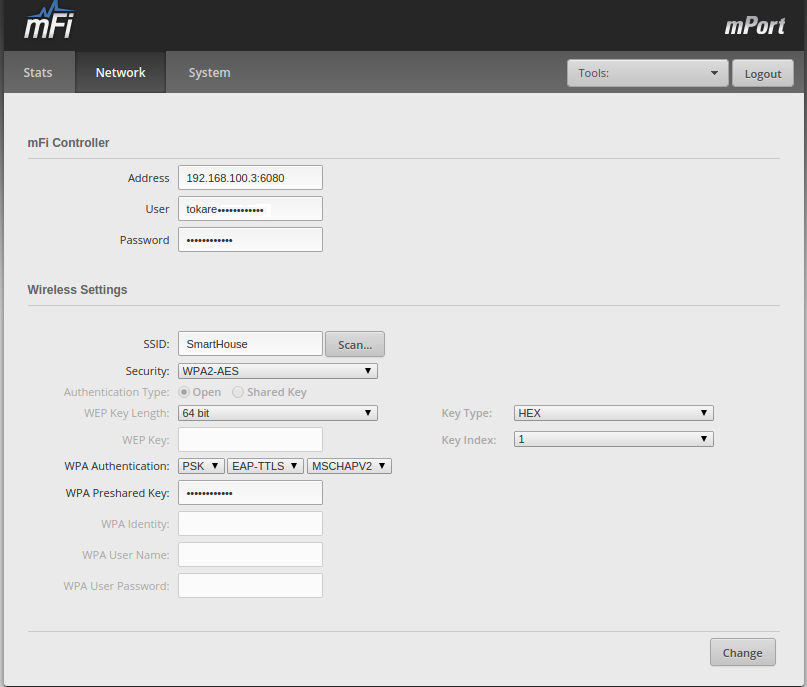
Task: Open the Key Index dropdown
Action: (x=613, y=439)
